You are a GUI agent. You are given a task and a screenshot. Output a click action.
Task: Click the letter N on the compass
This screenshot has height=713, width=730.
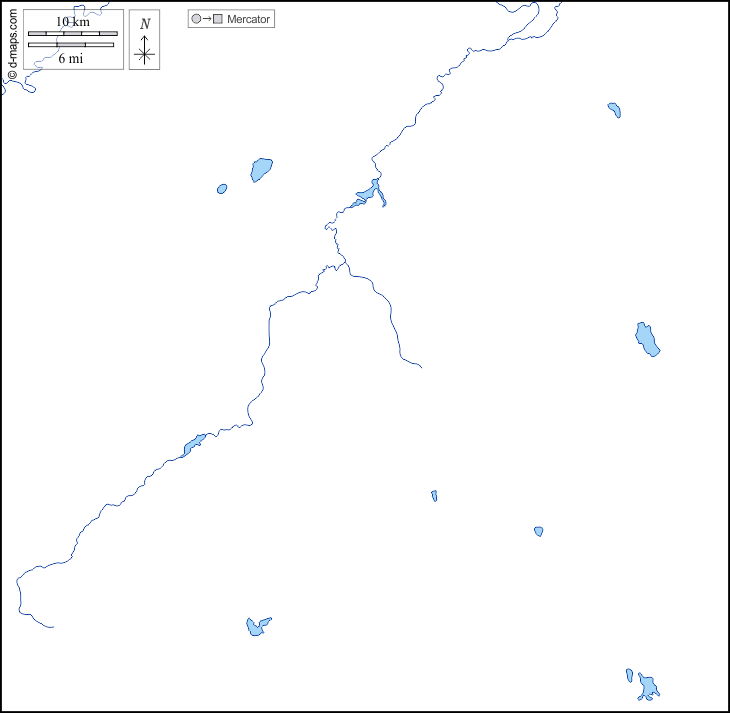point(145,24)
